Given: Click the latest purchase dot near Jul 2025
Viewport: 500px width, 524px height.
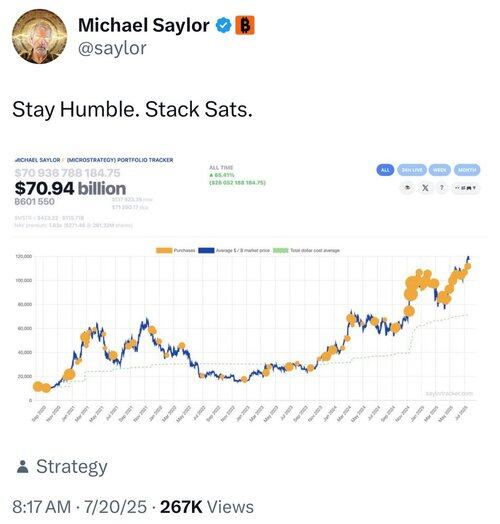Looking at the screenshot, I should coord(468,266).
